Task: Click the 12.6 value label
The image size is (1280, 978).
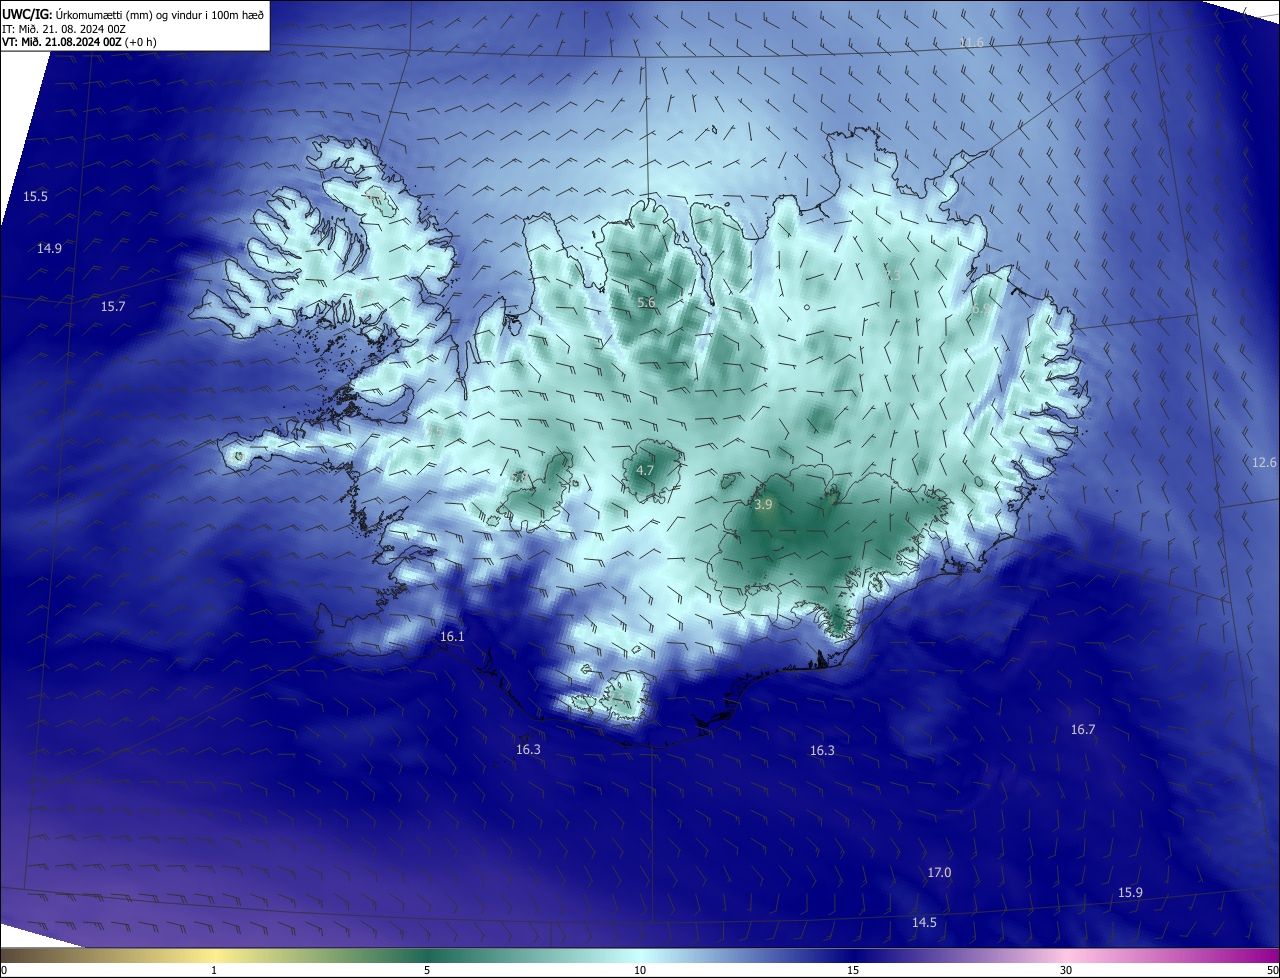Action: click(1265, 463)
